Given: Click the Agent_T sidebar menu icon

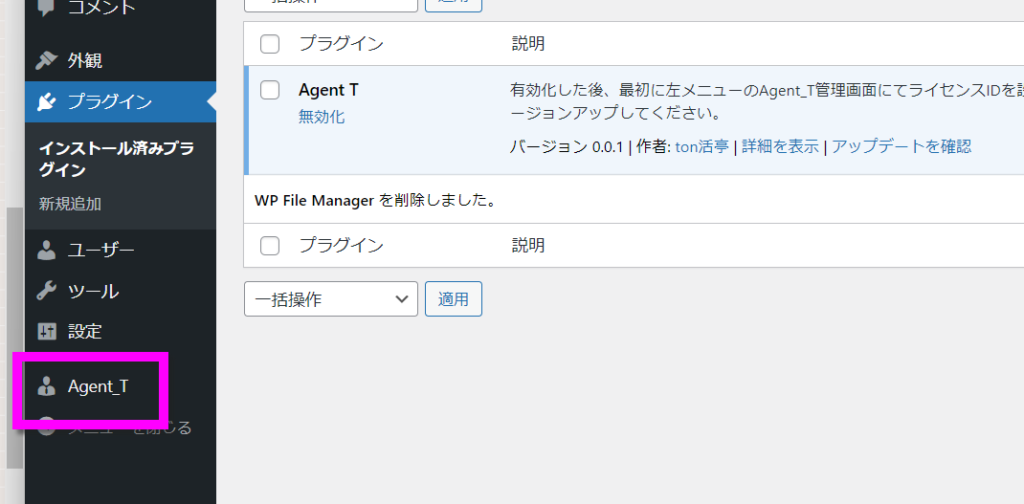Looking at the screenshot, I should [46, 386].
